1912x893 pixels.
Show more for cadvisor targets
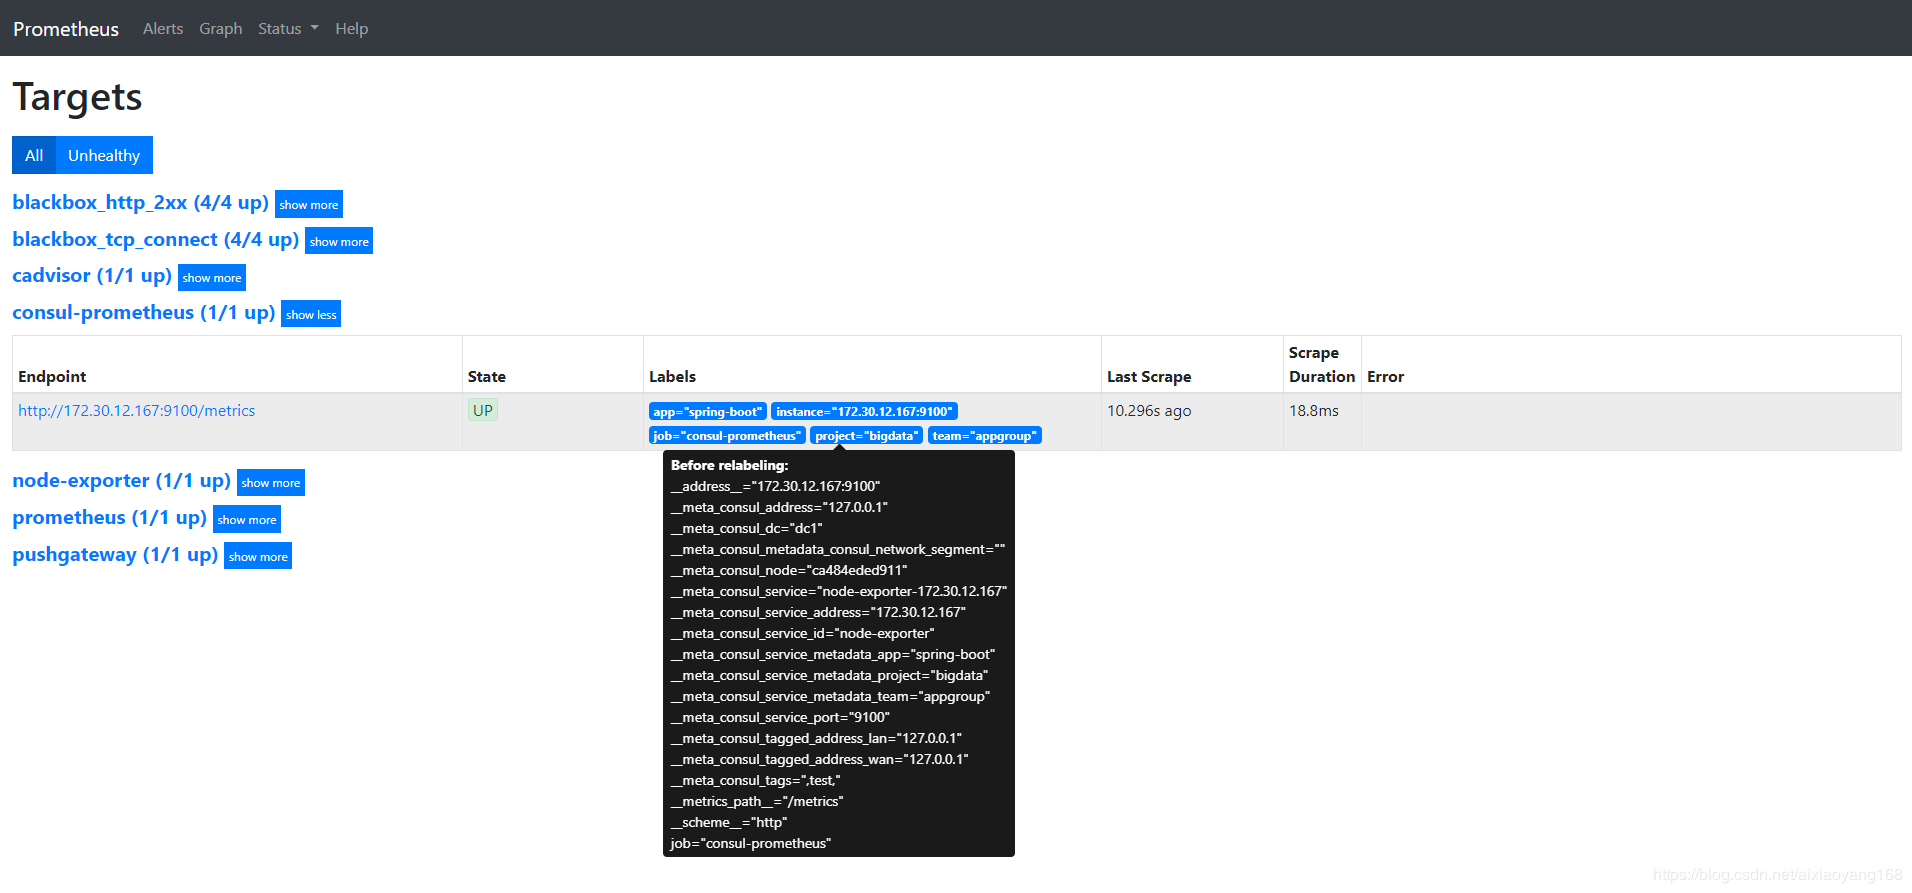click(x=212, y=277)
